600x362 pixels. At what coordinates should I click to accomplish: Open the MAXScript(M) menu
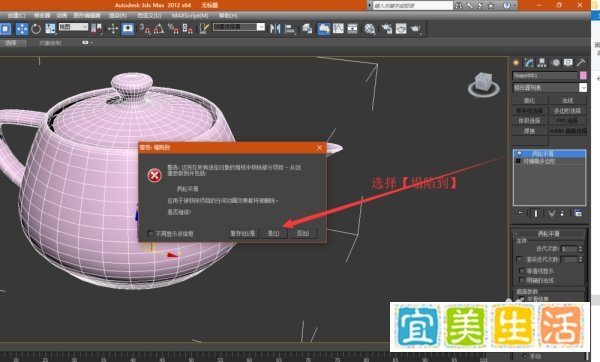(190, 15)
